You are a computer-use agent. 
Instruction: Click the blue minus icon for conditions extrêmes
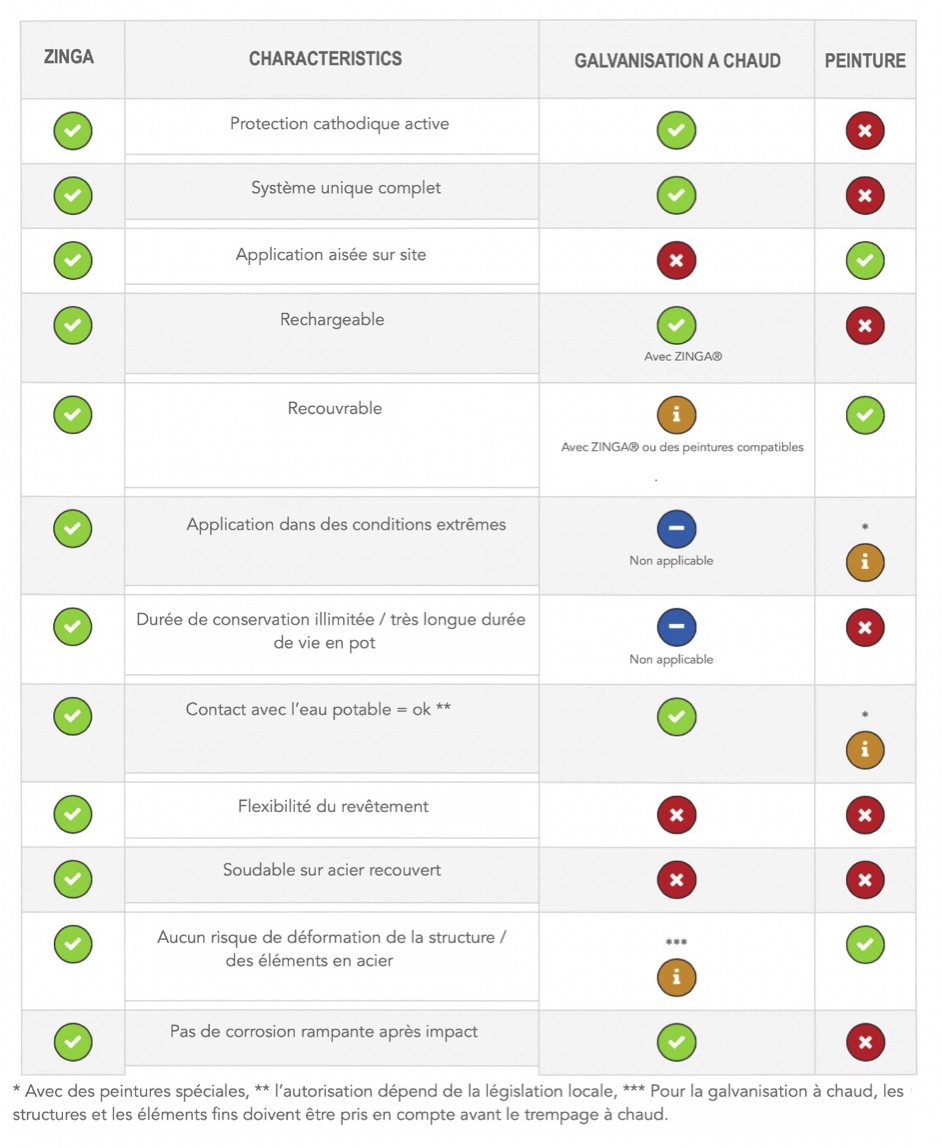click(676, 529)
